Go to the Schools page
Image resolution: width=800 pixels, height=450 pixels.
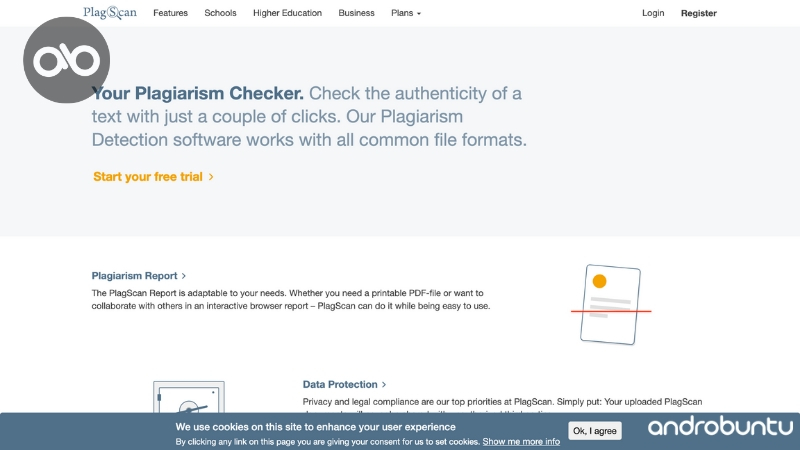(220, 13)
